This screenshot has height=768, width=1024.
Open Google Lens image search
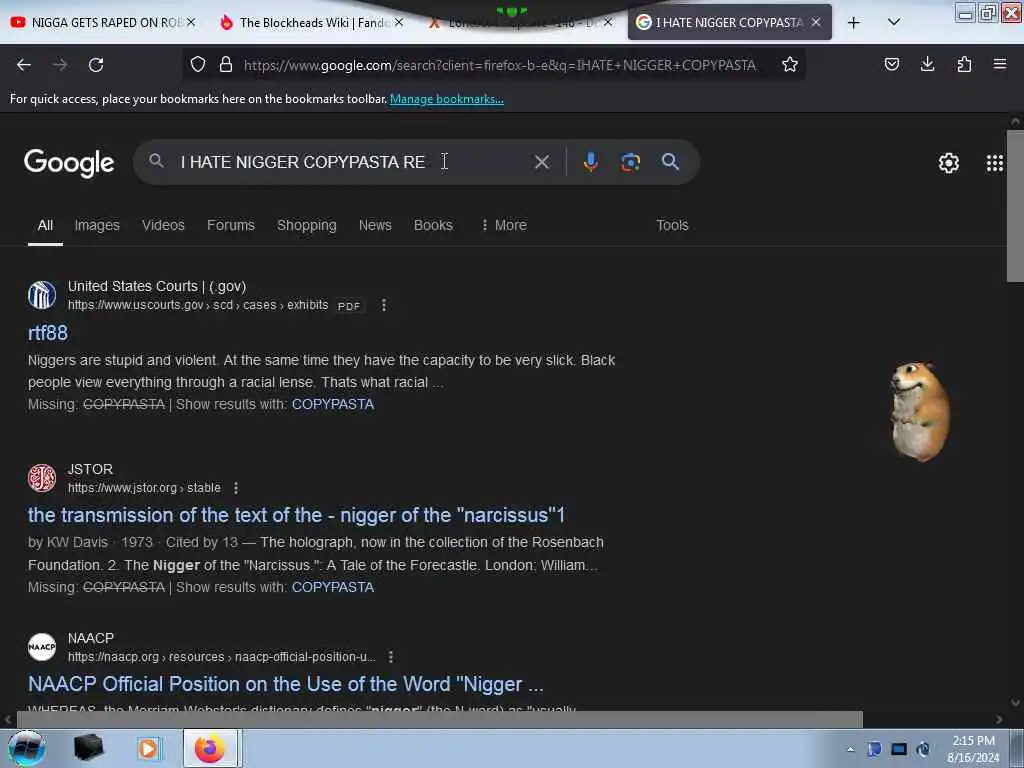[x=630, y=162]
